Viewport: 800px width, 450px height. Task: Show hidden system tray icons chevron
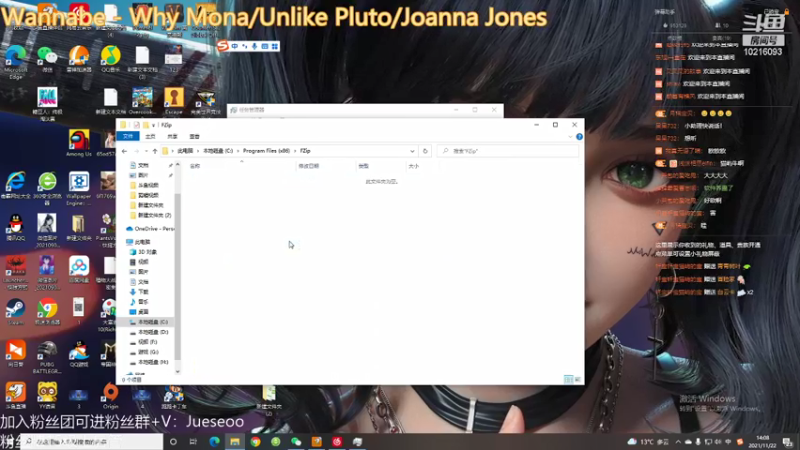point(678,442)
